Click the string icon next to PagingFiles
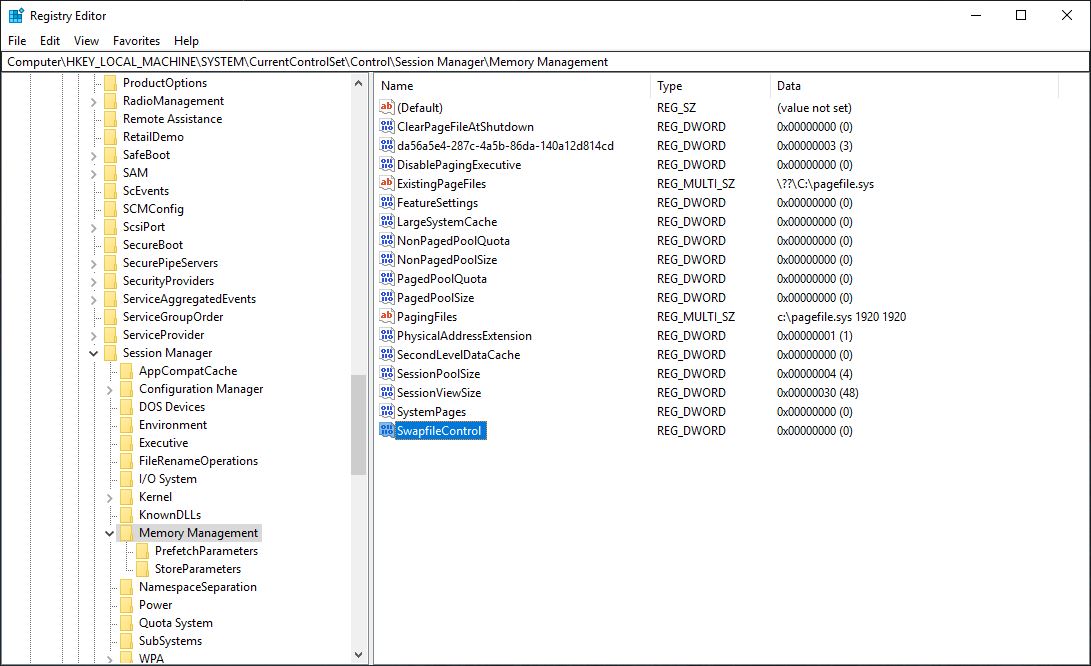Screen dimensions: 1091x666 [387, 317]
